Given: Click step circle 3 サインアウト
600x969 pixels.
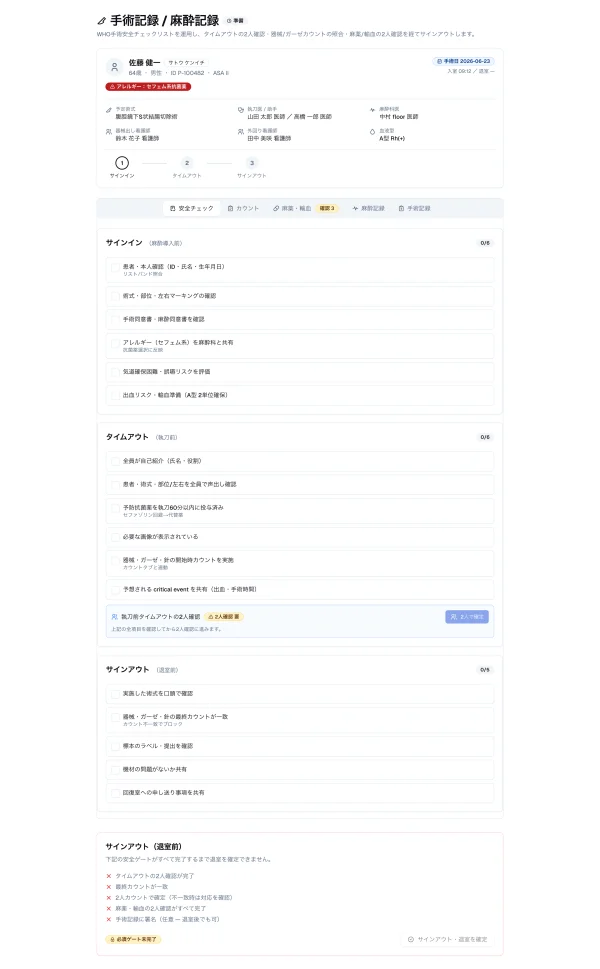Looking at the screenshot, I should click(x=251, y=163).
